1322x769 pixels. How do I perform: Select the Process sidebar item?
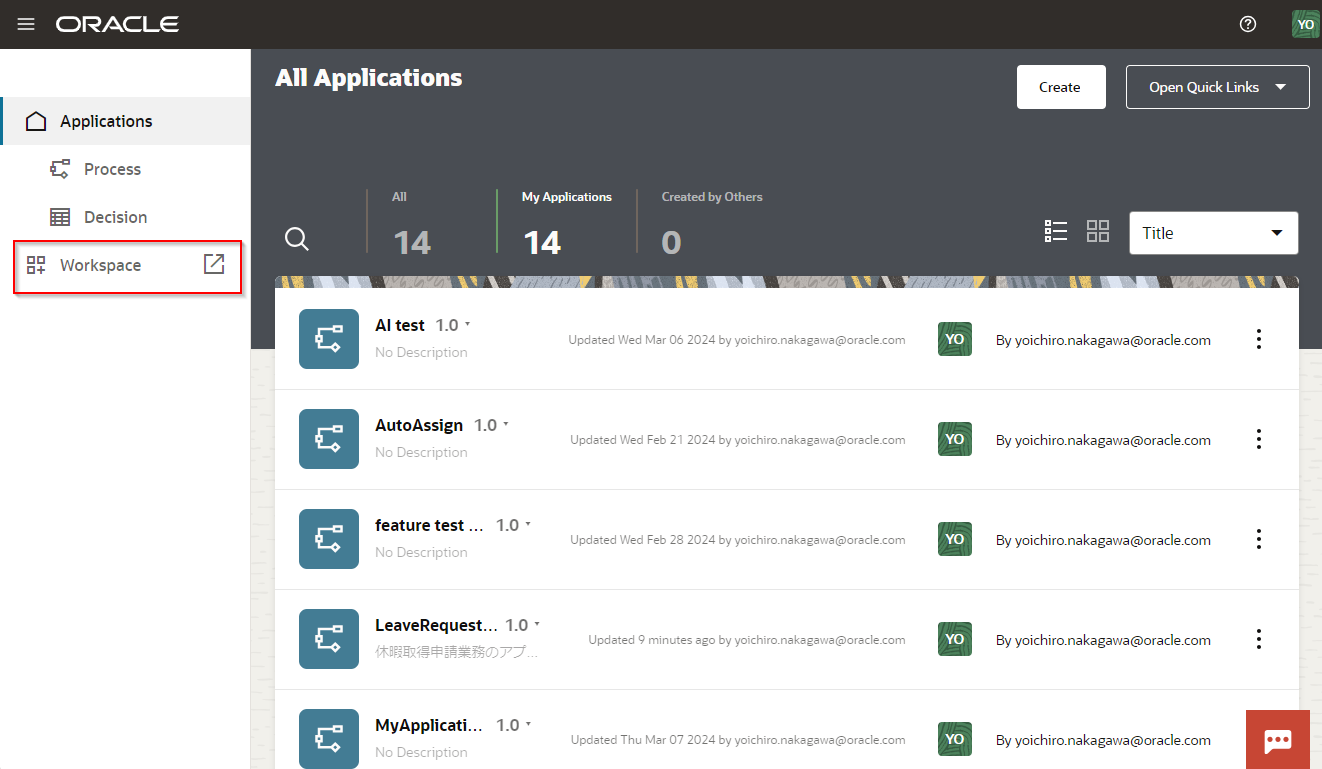[x=112, y=169]
